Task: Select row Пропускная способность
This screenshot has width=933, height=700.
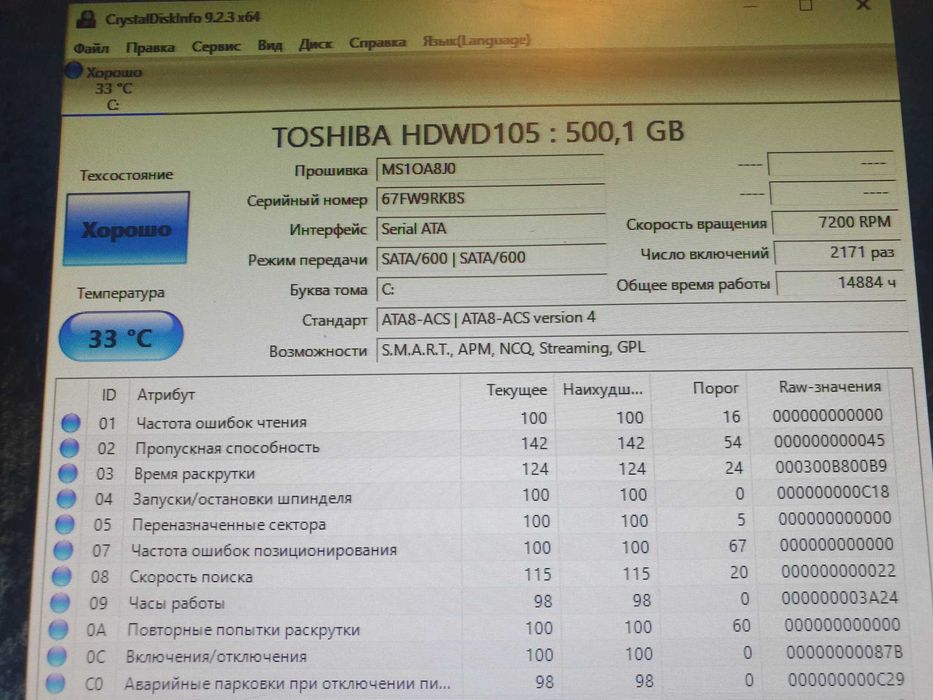Action: 474,445
